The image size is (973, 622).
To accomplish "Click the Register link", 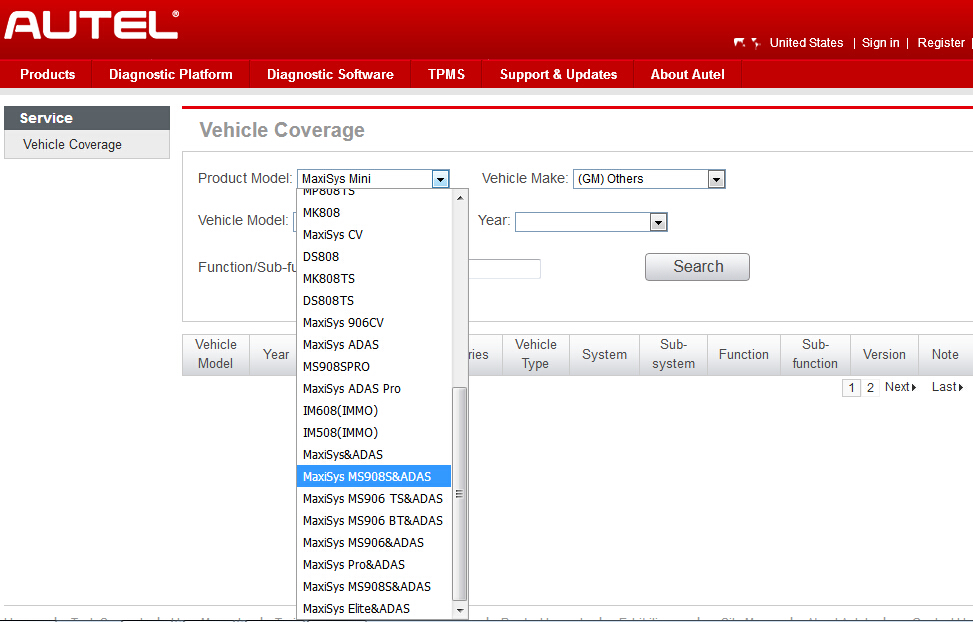I will click(x=941, y=43).
